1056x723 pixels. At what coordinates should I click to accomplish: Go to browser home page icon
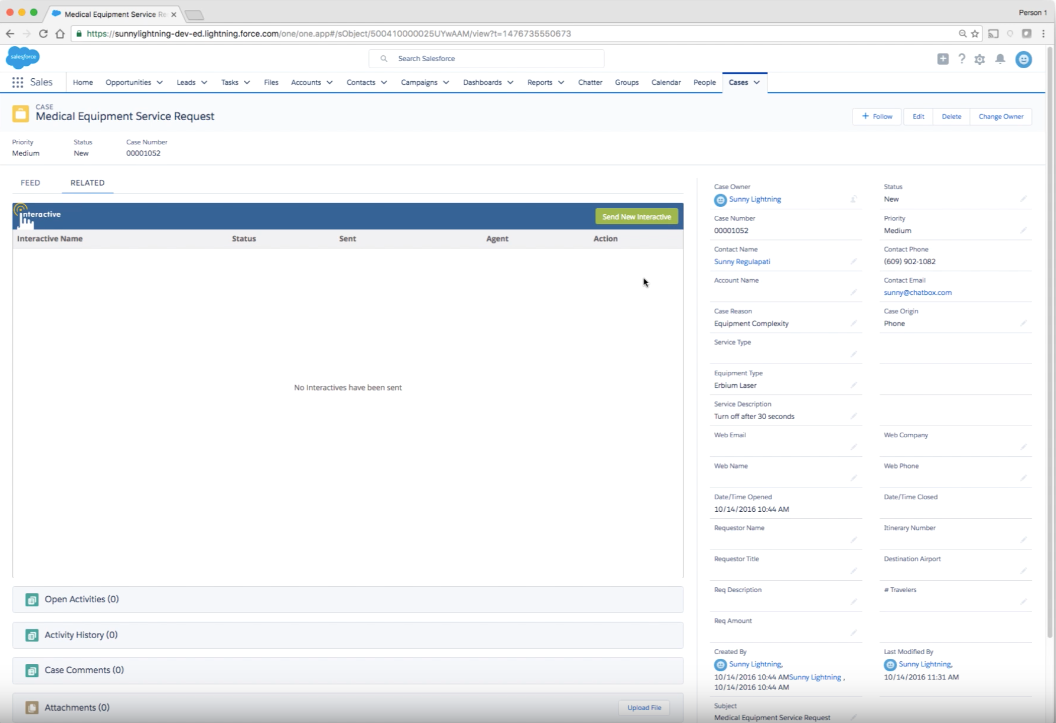[60, 34]
